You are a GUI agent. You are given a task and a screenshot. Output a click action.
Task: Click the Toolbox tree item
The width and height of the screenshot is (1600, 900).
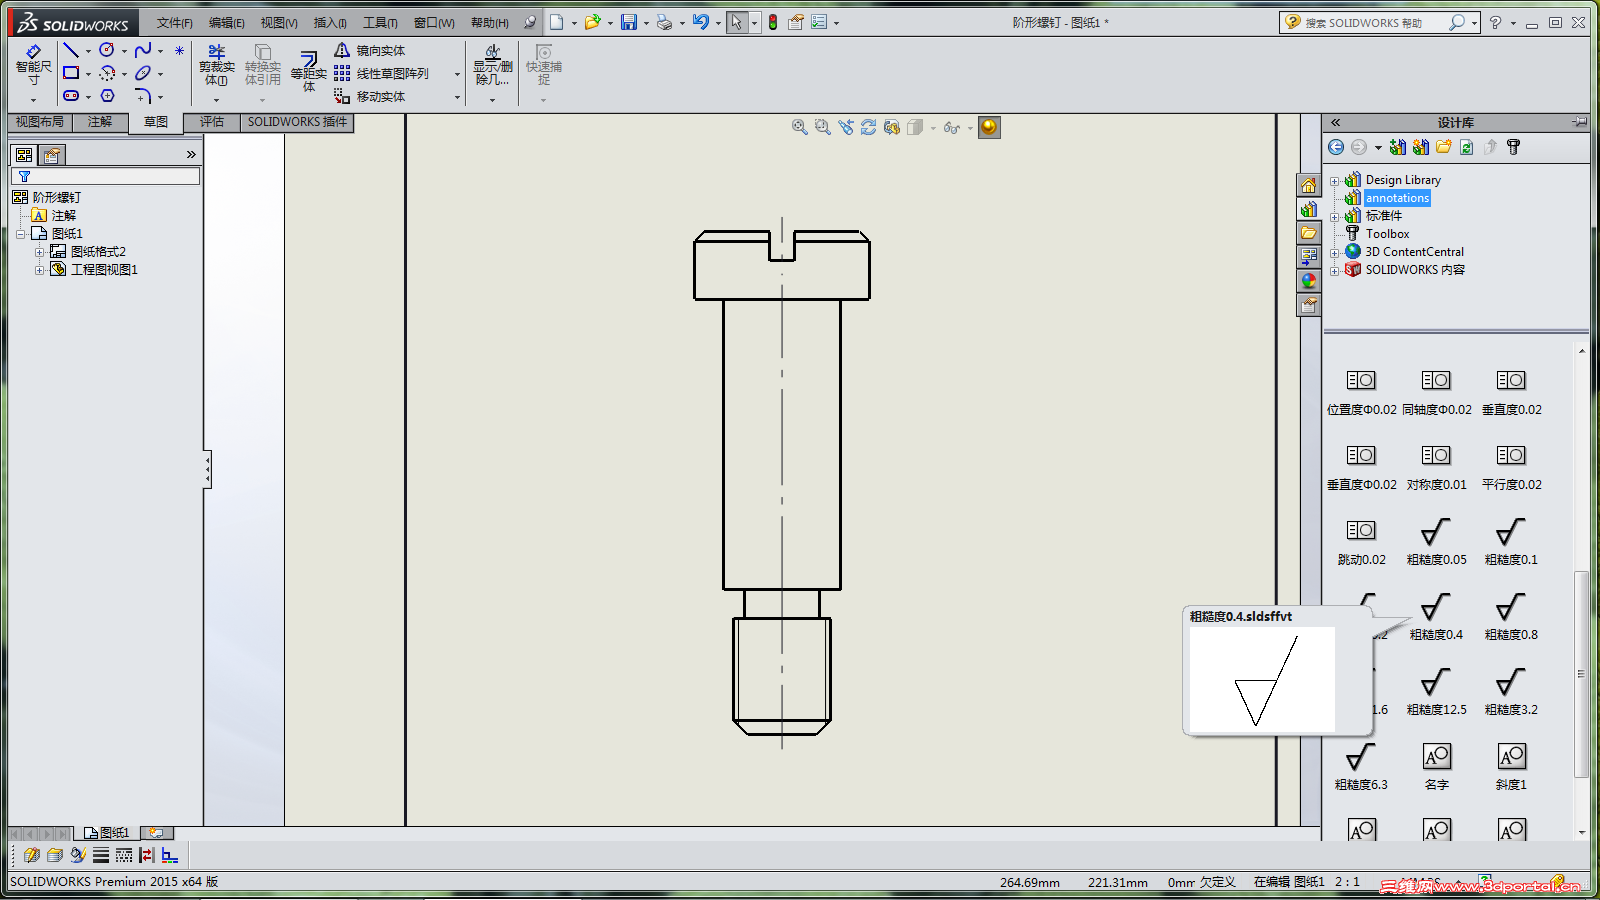(1387, 234)
